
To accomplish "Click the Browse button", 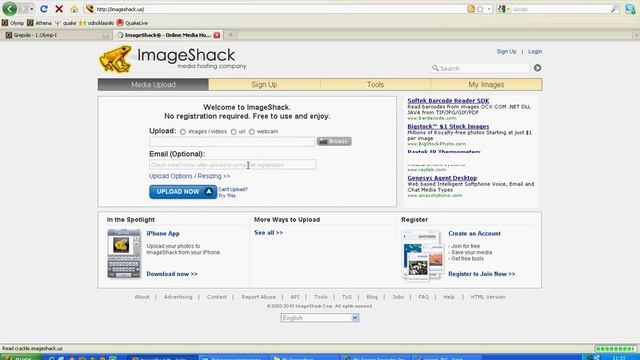I will click(334, 141).
